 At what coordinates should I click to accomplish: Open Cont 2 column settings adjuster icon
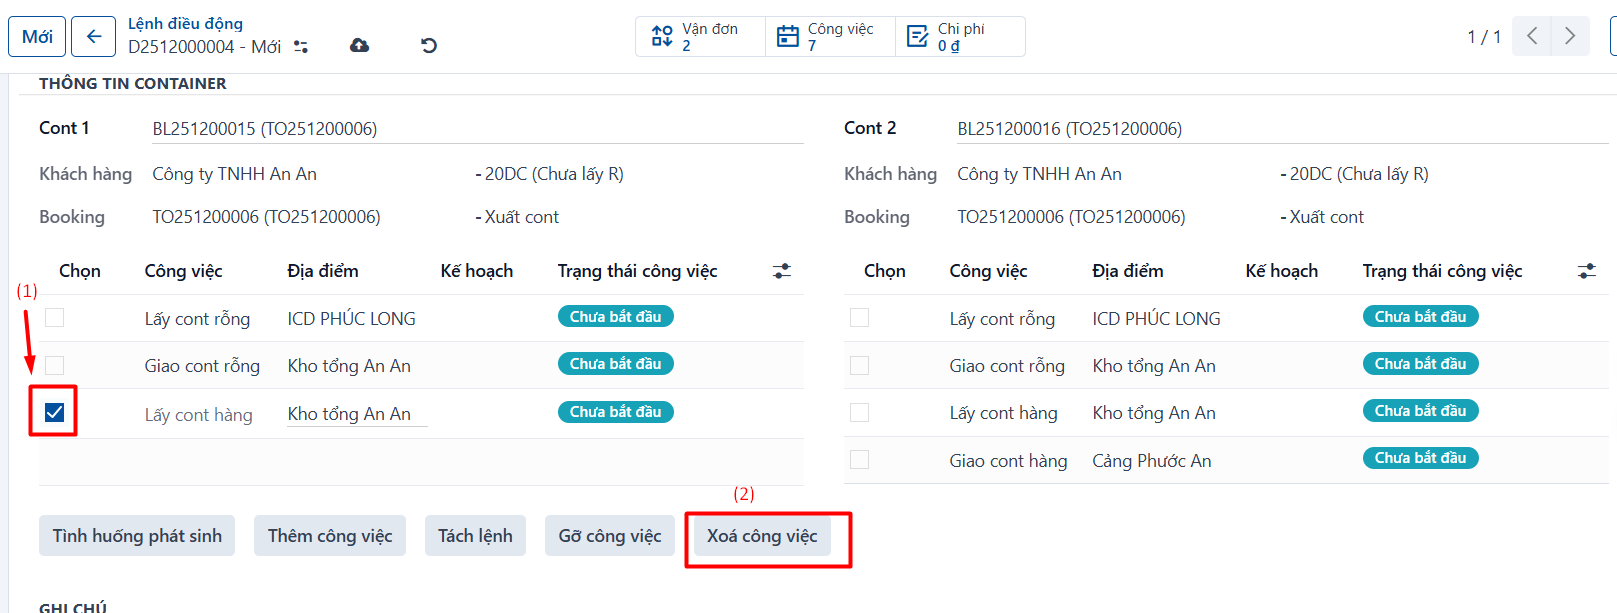[x=1587, y=271]
